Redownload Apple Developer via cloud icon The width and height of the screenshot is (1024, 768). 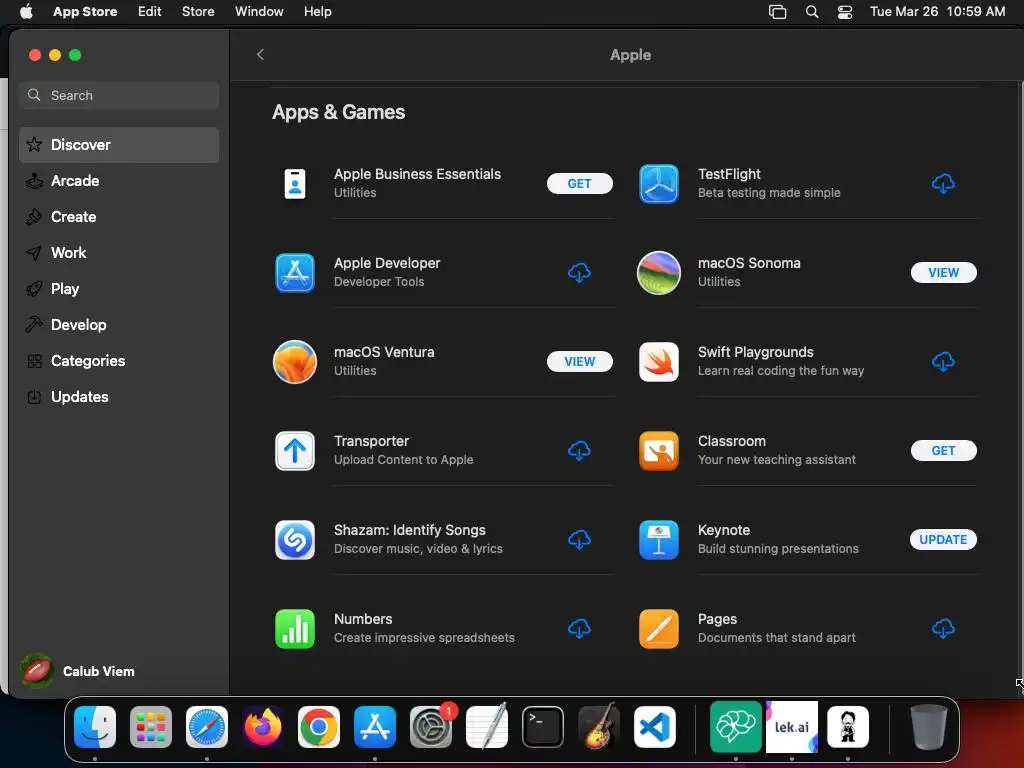point(579,272)
